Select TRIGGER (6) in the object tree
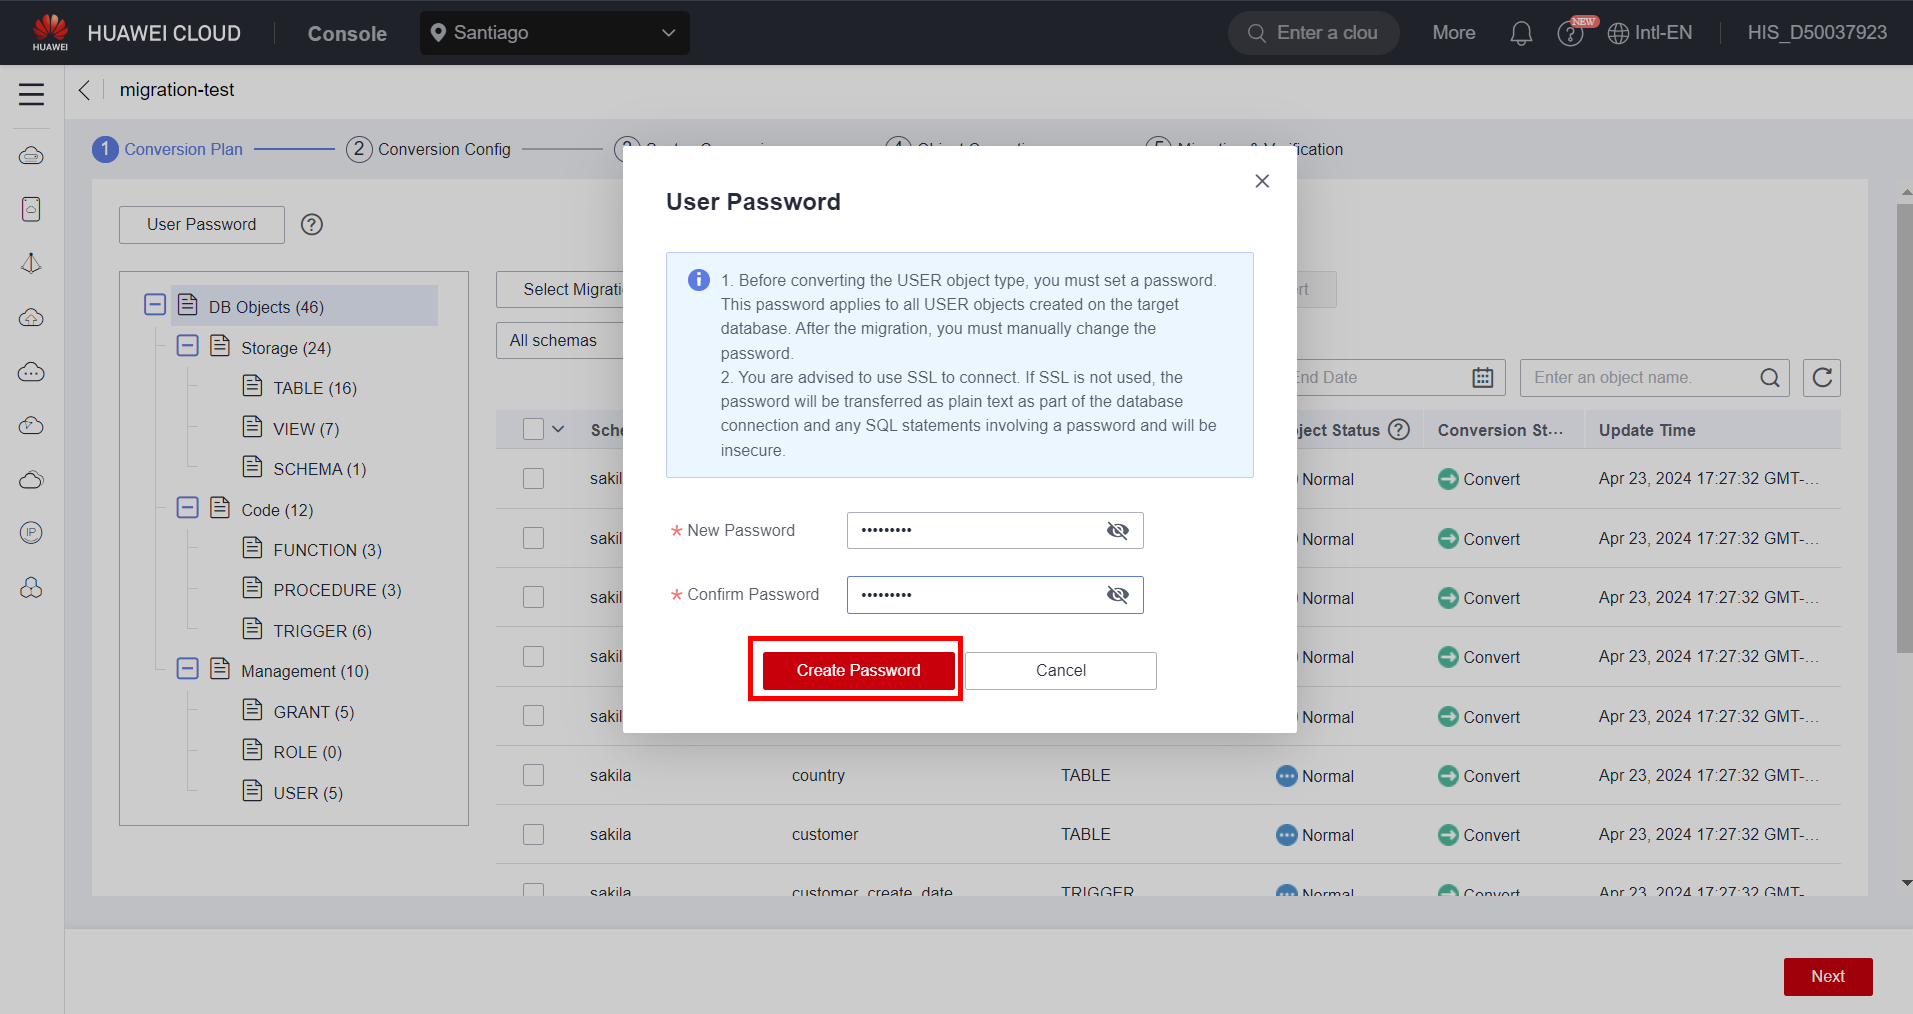The width and height of the screenshot is (1913, 1014). pyautogui.click(x=321, y=631)
